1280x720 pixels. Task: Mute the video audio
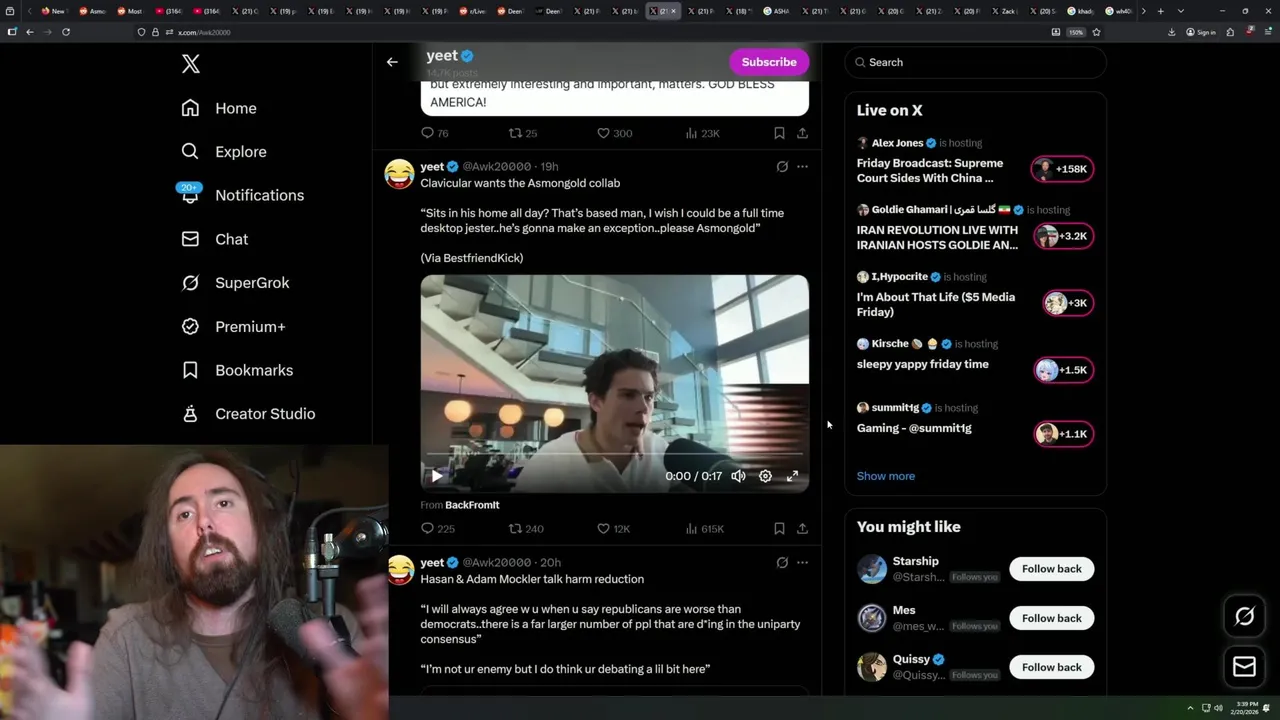pyautogui.click(x=738, y=476)
